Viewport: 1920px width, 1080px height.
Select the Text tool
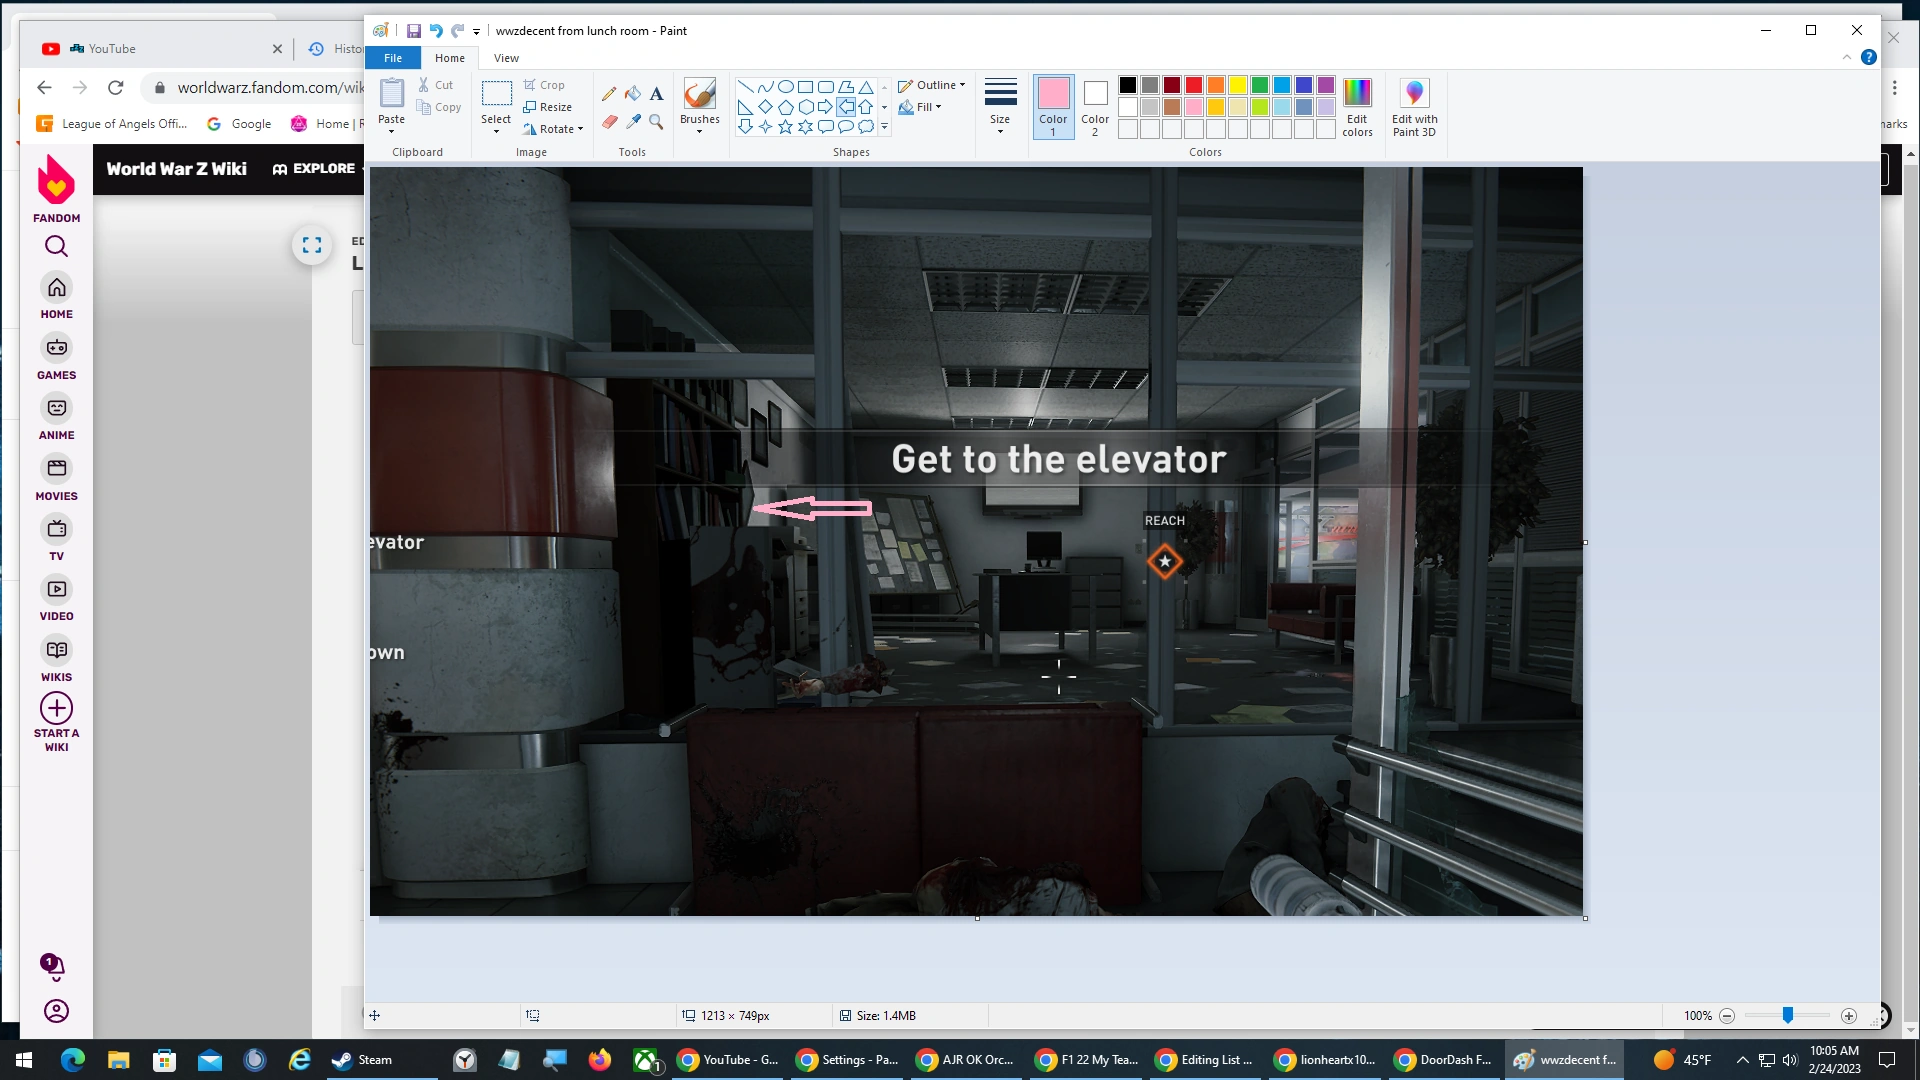coord(656,94)
